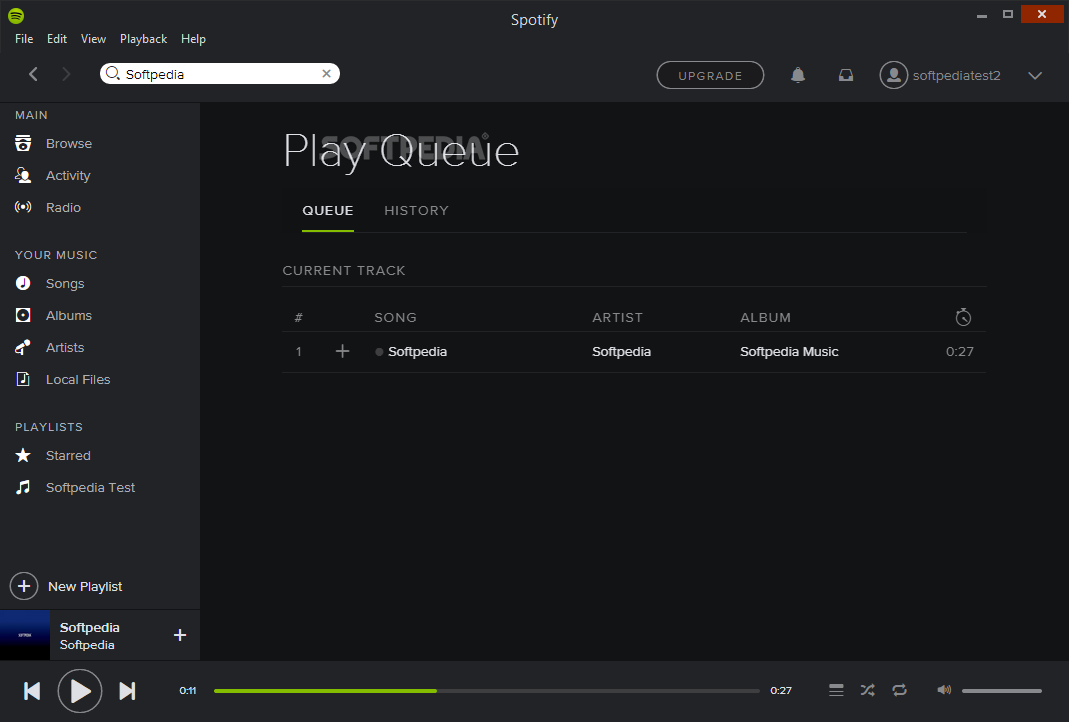Click song name Softpedia in queue row
Image resolution: width=1069 pixels, height=722 pixels.
(417, 352)
